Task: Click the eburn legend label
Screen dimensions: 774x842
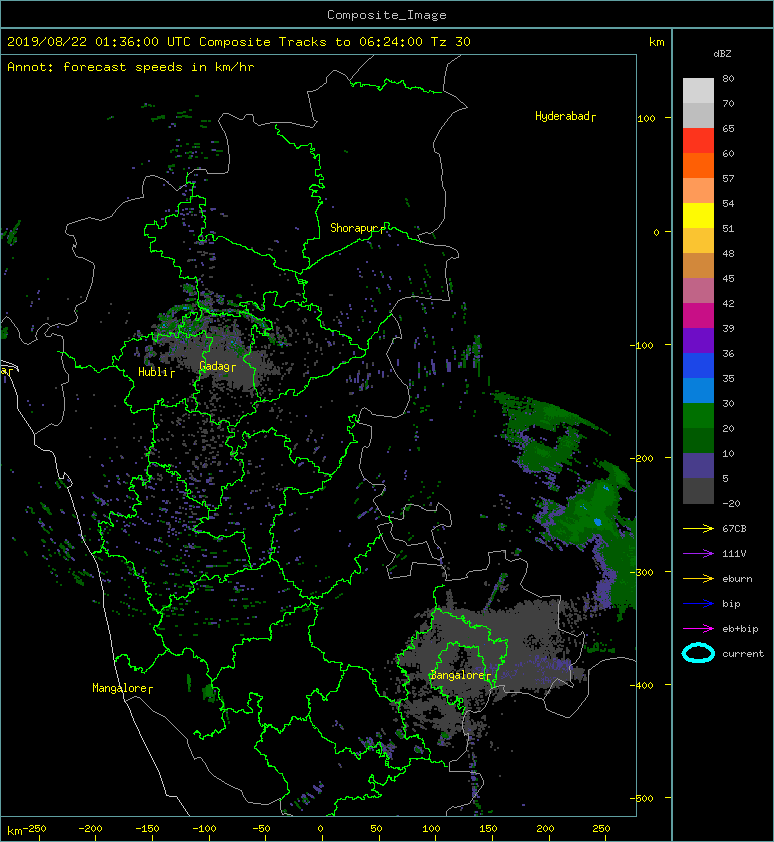Action: 737,579
